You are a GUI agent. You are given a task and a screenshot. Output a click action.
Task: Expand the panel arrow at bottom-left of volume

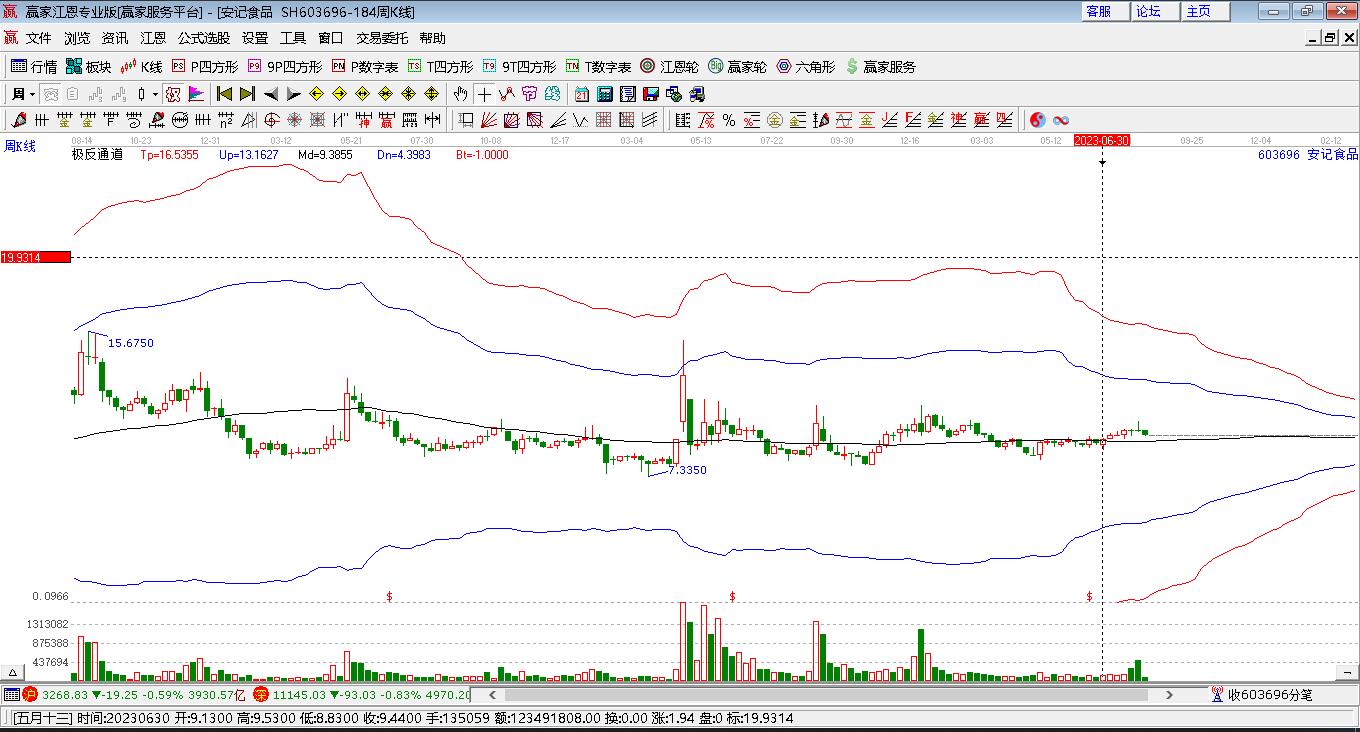(x=13, y=673)
